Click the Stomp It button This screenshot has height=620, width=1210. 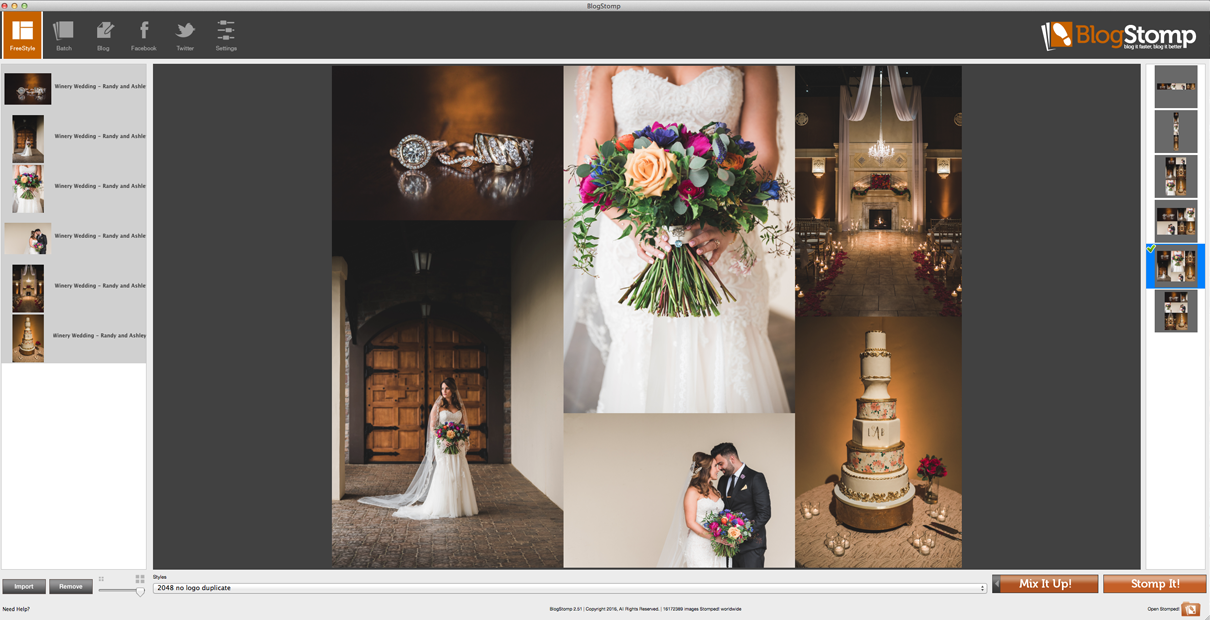(x=1155, y=583)
